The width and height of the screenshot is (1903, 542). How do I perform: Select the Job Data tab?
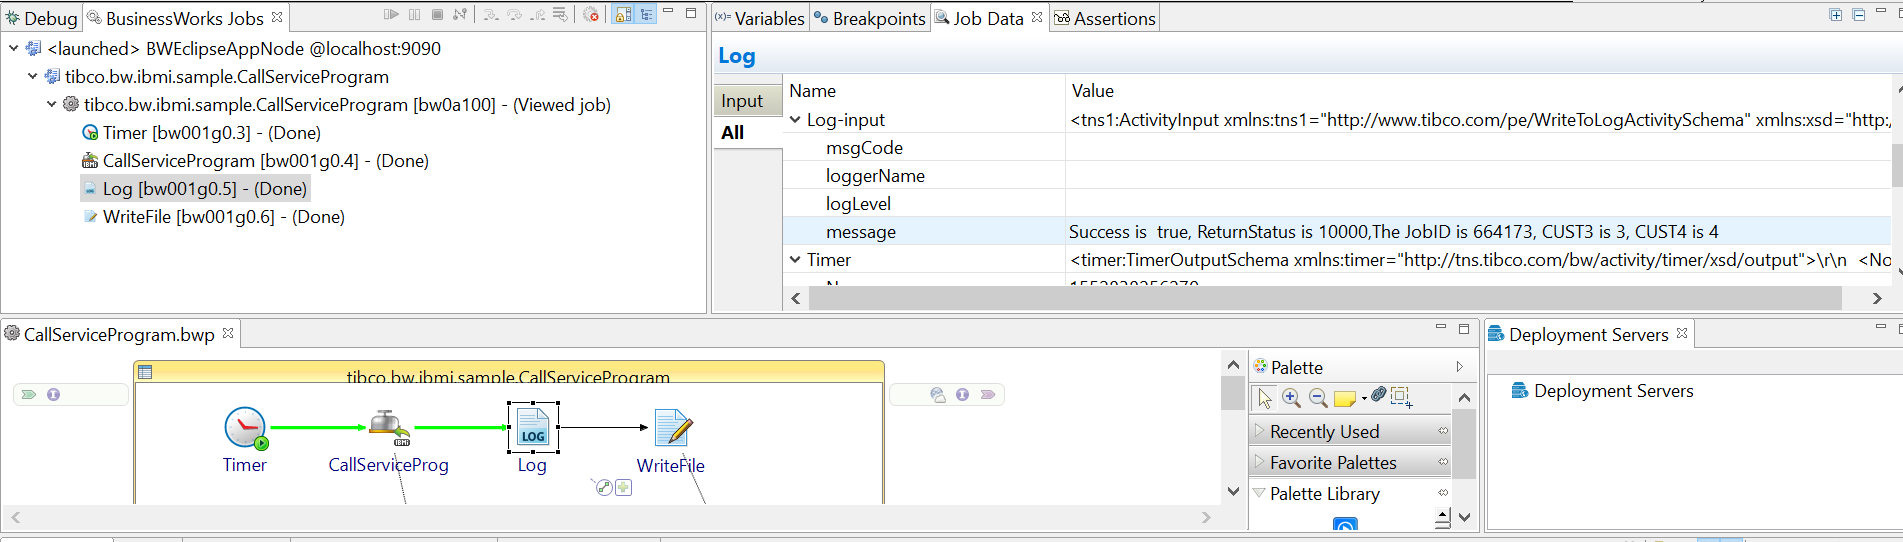click(988, 18)
